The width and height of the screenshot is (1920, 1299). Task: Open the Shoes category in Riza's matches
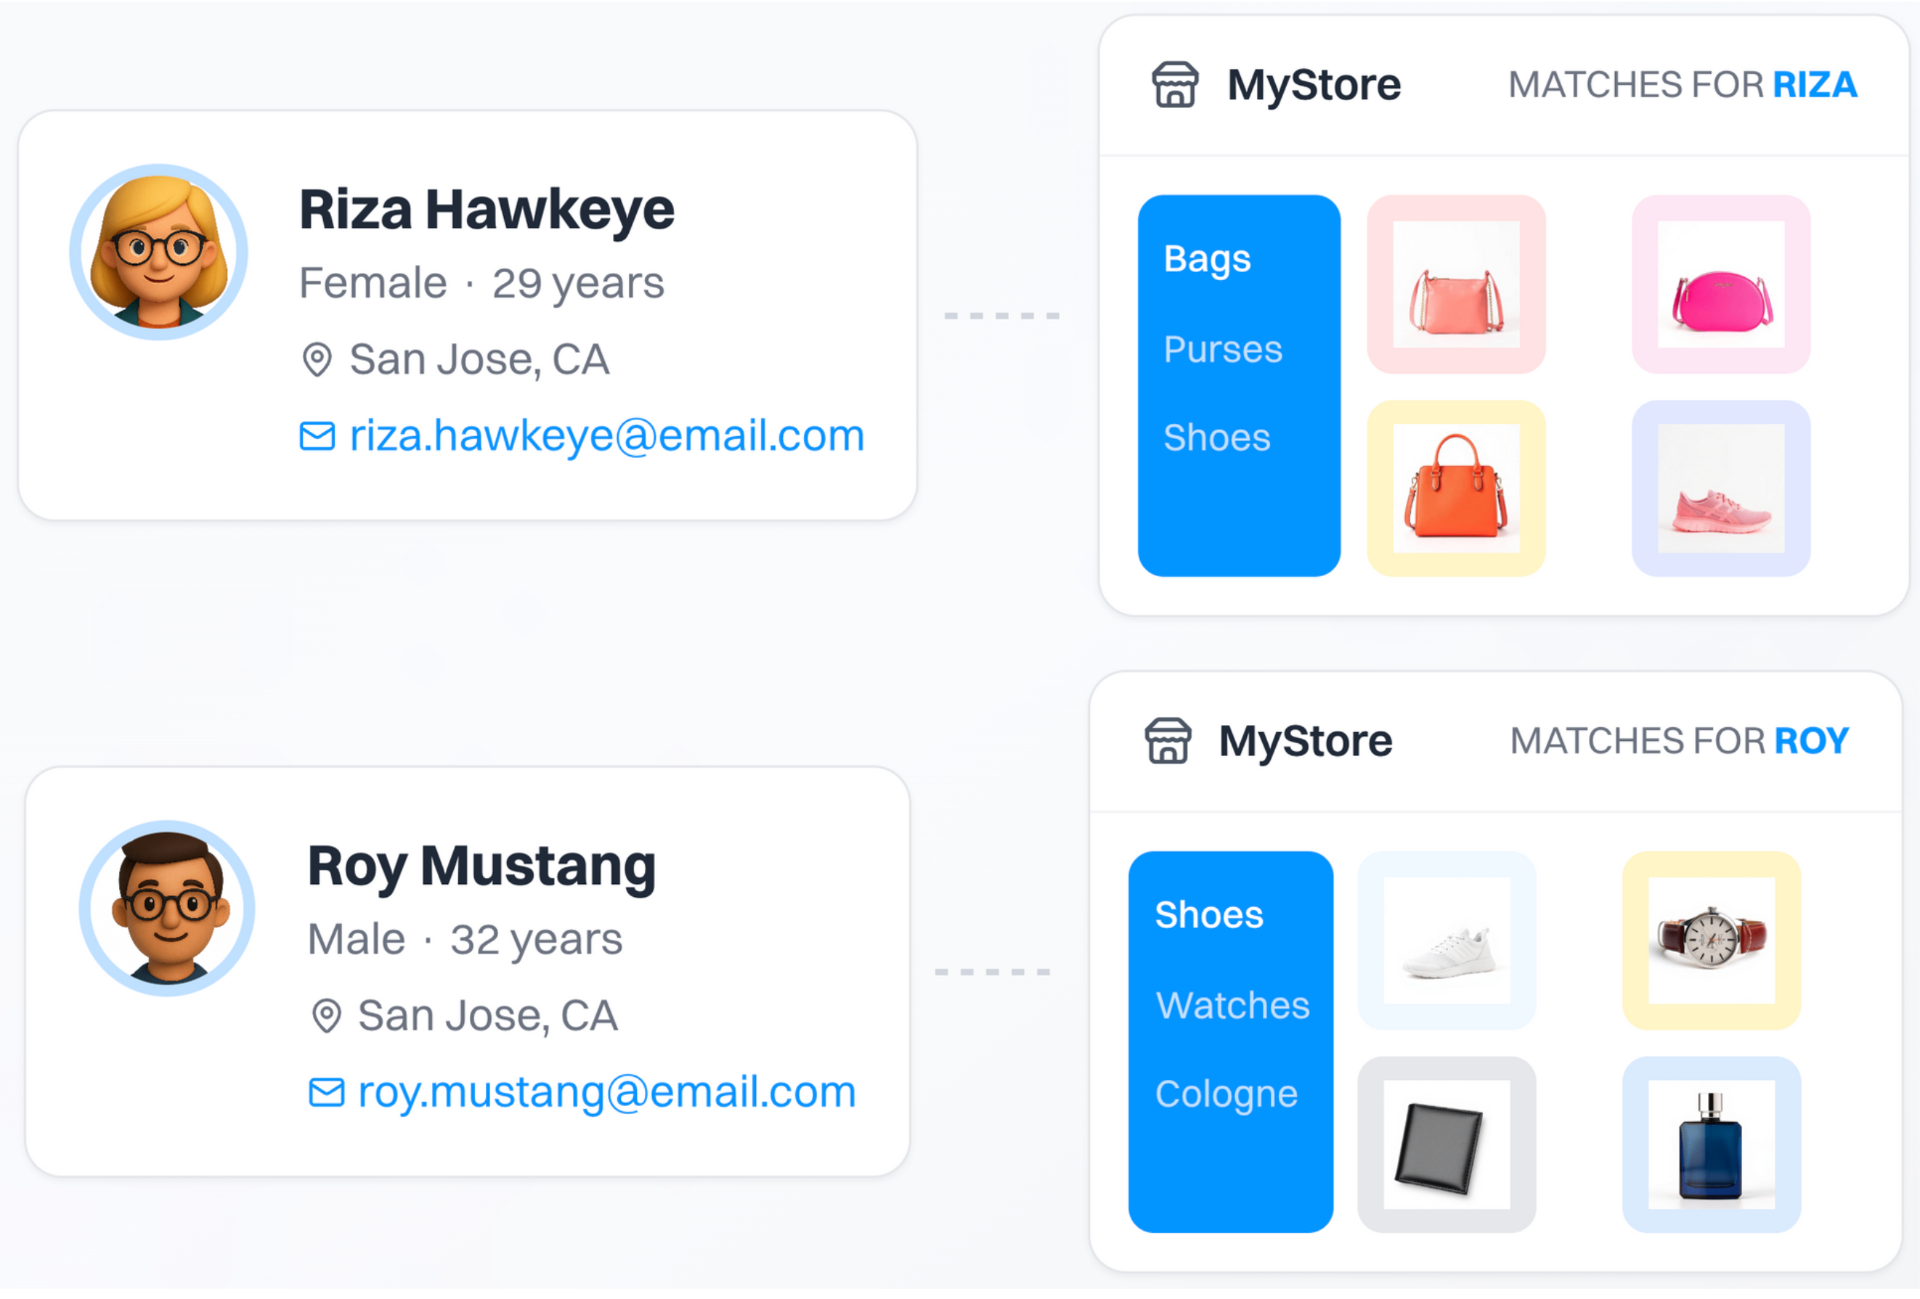(x=1216, y=438)
